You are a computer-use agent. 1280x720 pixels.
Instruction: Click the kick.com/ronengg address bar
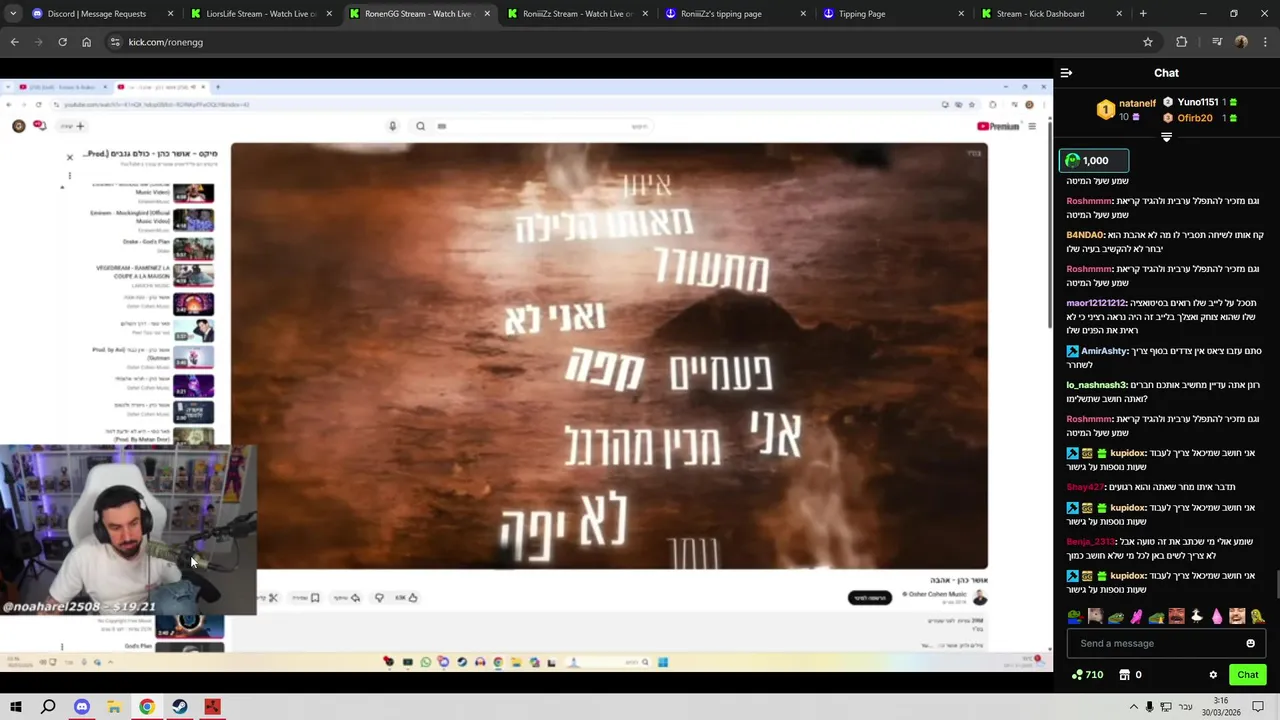click(x=630, y=42)
